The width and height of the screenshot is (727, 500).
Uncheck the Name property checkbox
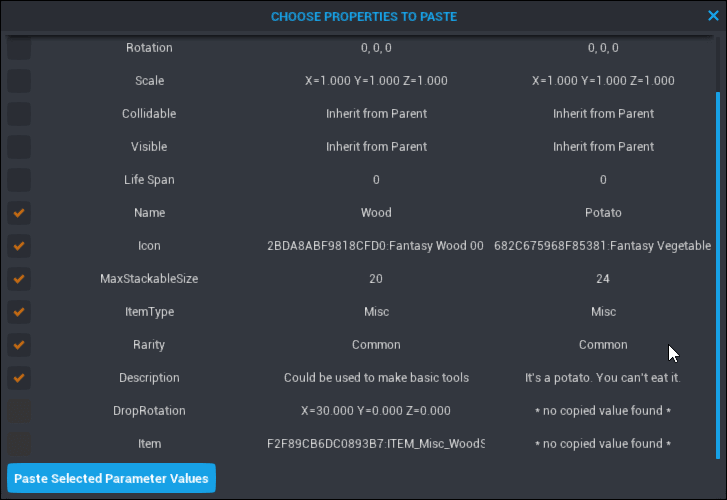(19, 213)
